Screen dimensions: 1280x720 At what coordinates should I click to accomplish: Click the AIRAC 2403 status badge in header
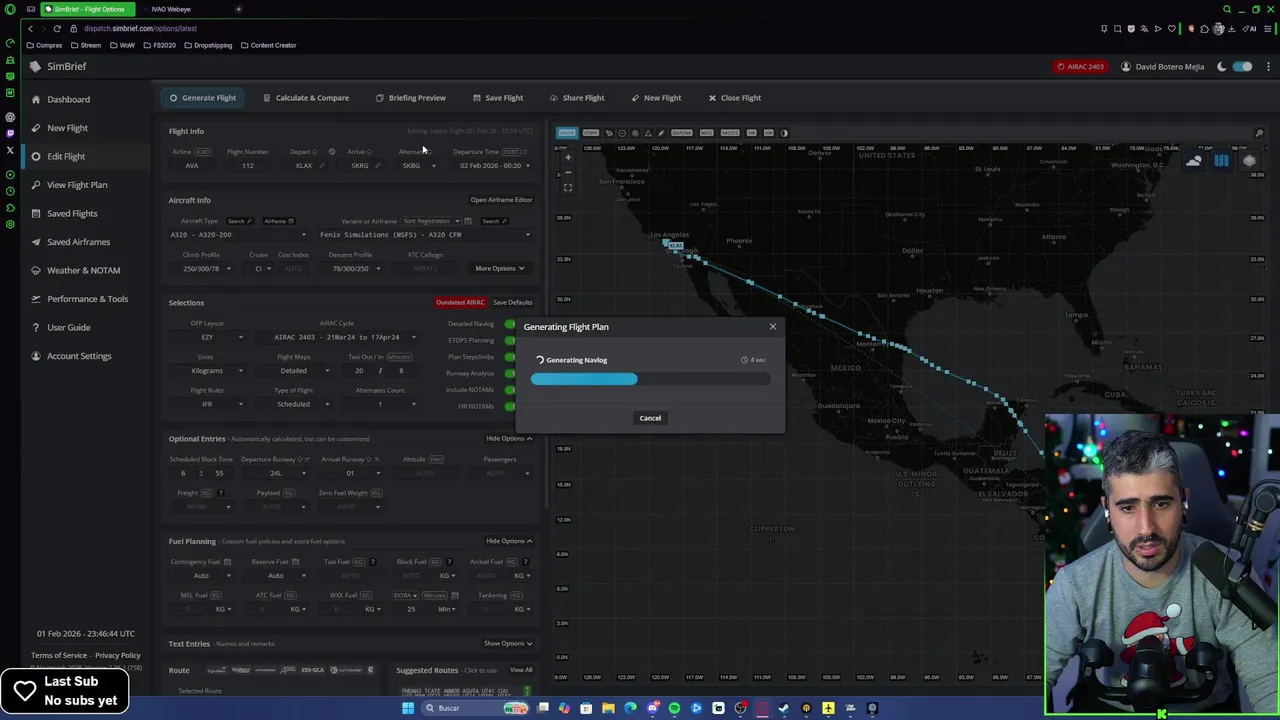coord(1079,67)
